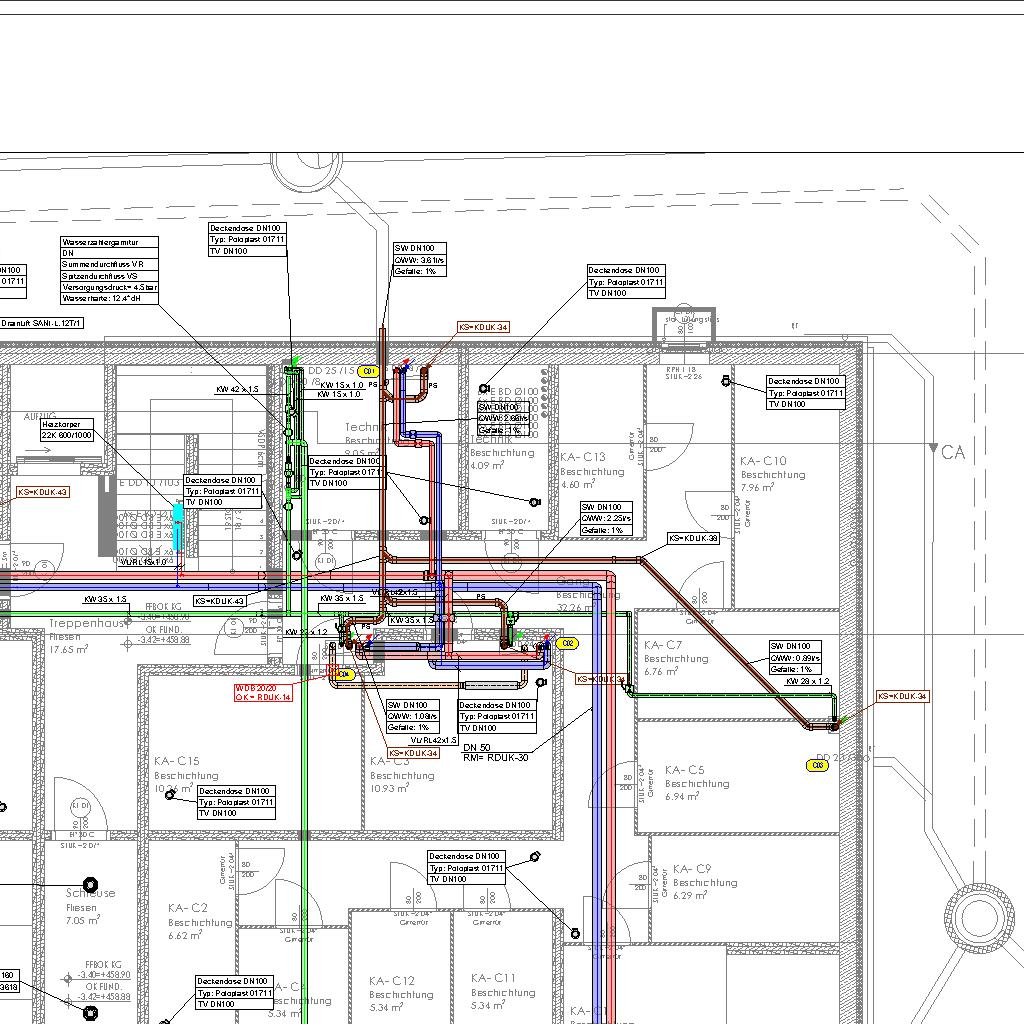Select the KA-C10 room label

pos(763,461)
